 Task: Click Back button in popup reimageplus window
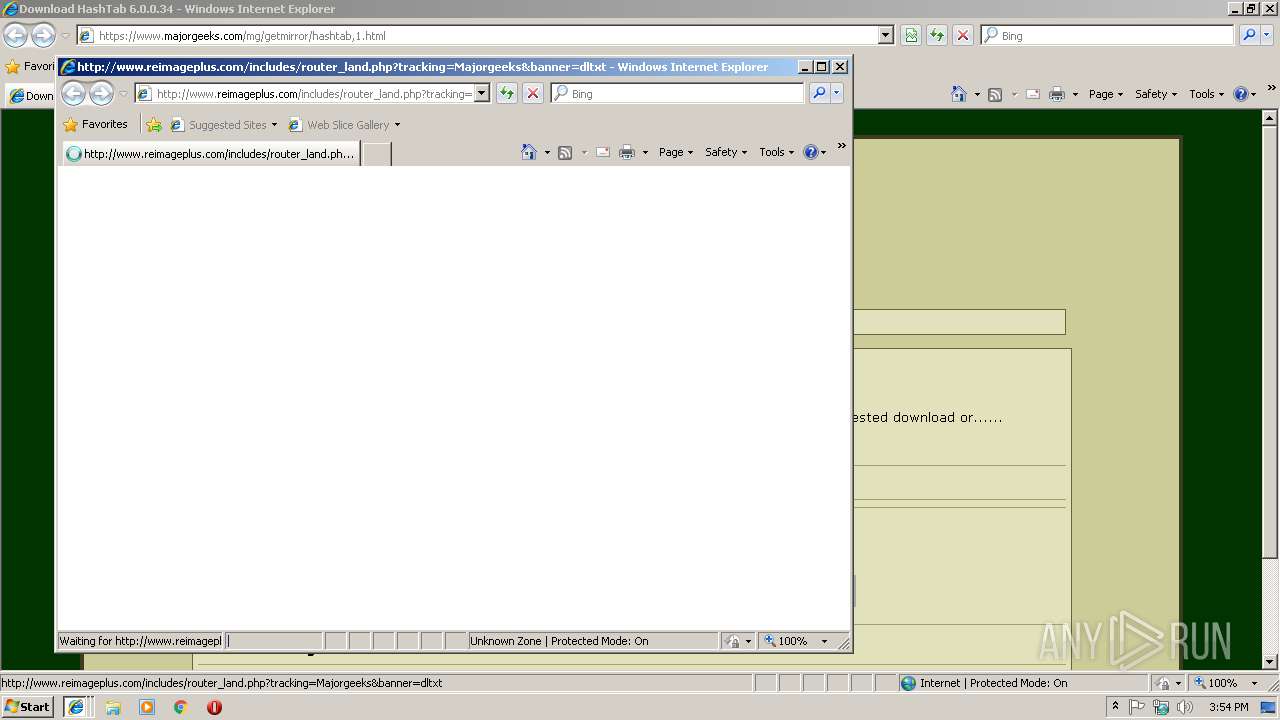click(x=74, y=94)
